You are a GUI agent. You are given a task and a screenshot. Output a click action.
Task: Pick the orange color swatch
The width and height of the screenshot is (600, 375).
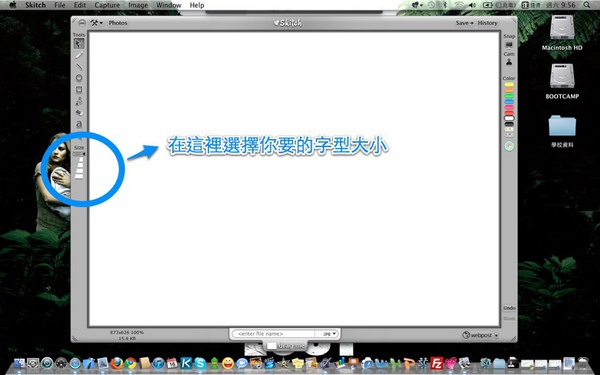tap(509, 90)
